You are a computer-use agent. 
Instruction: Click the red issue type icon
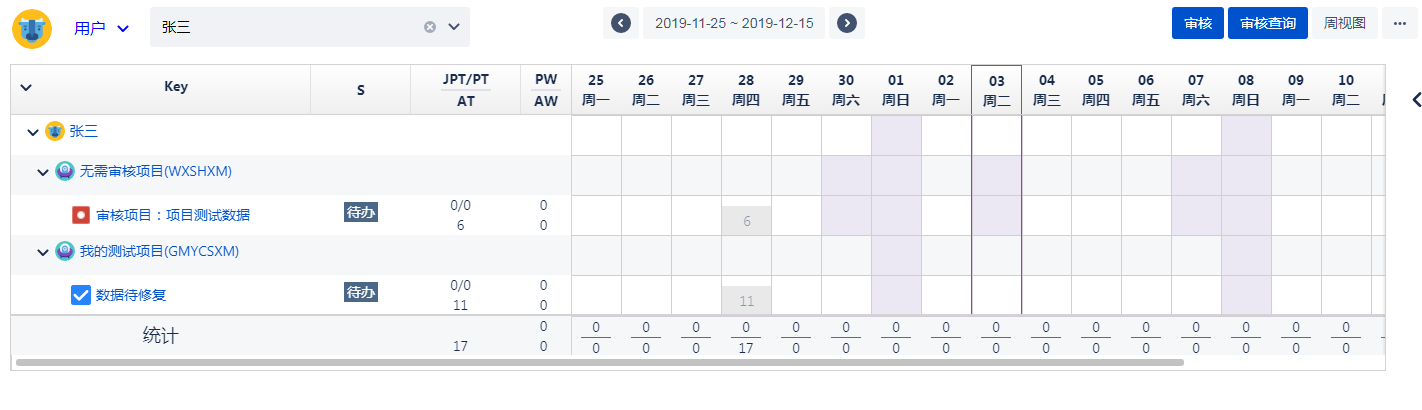click(81, 215)
